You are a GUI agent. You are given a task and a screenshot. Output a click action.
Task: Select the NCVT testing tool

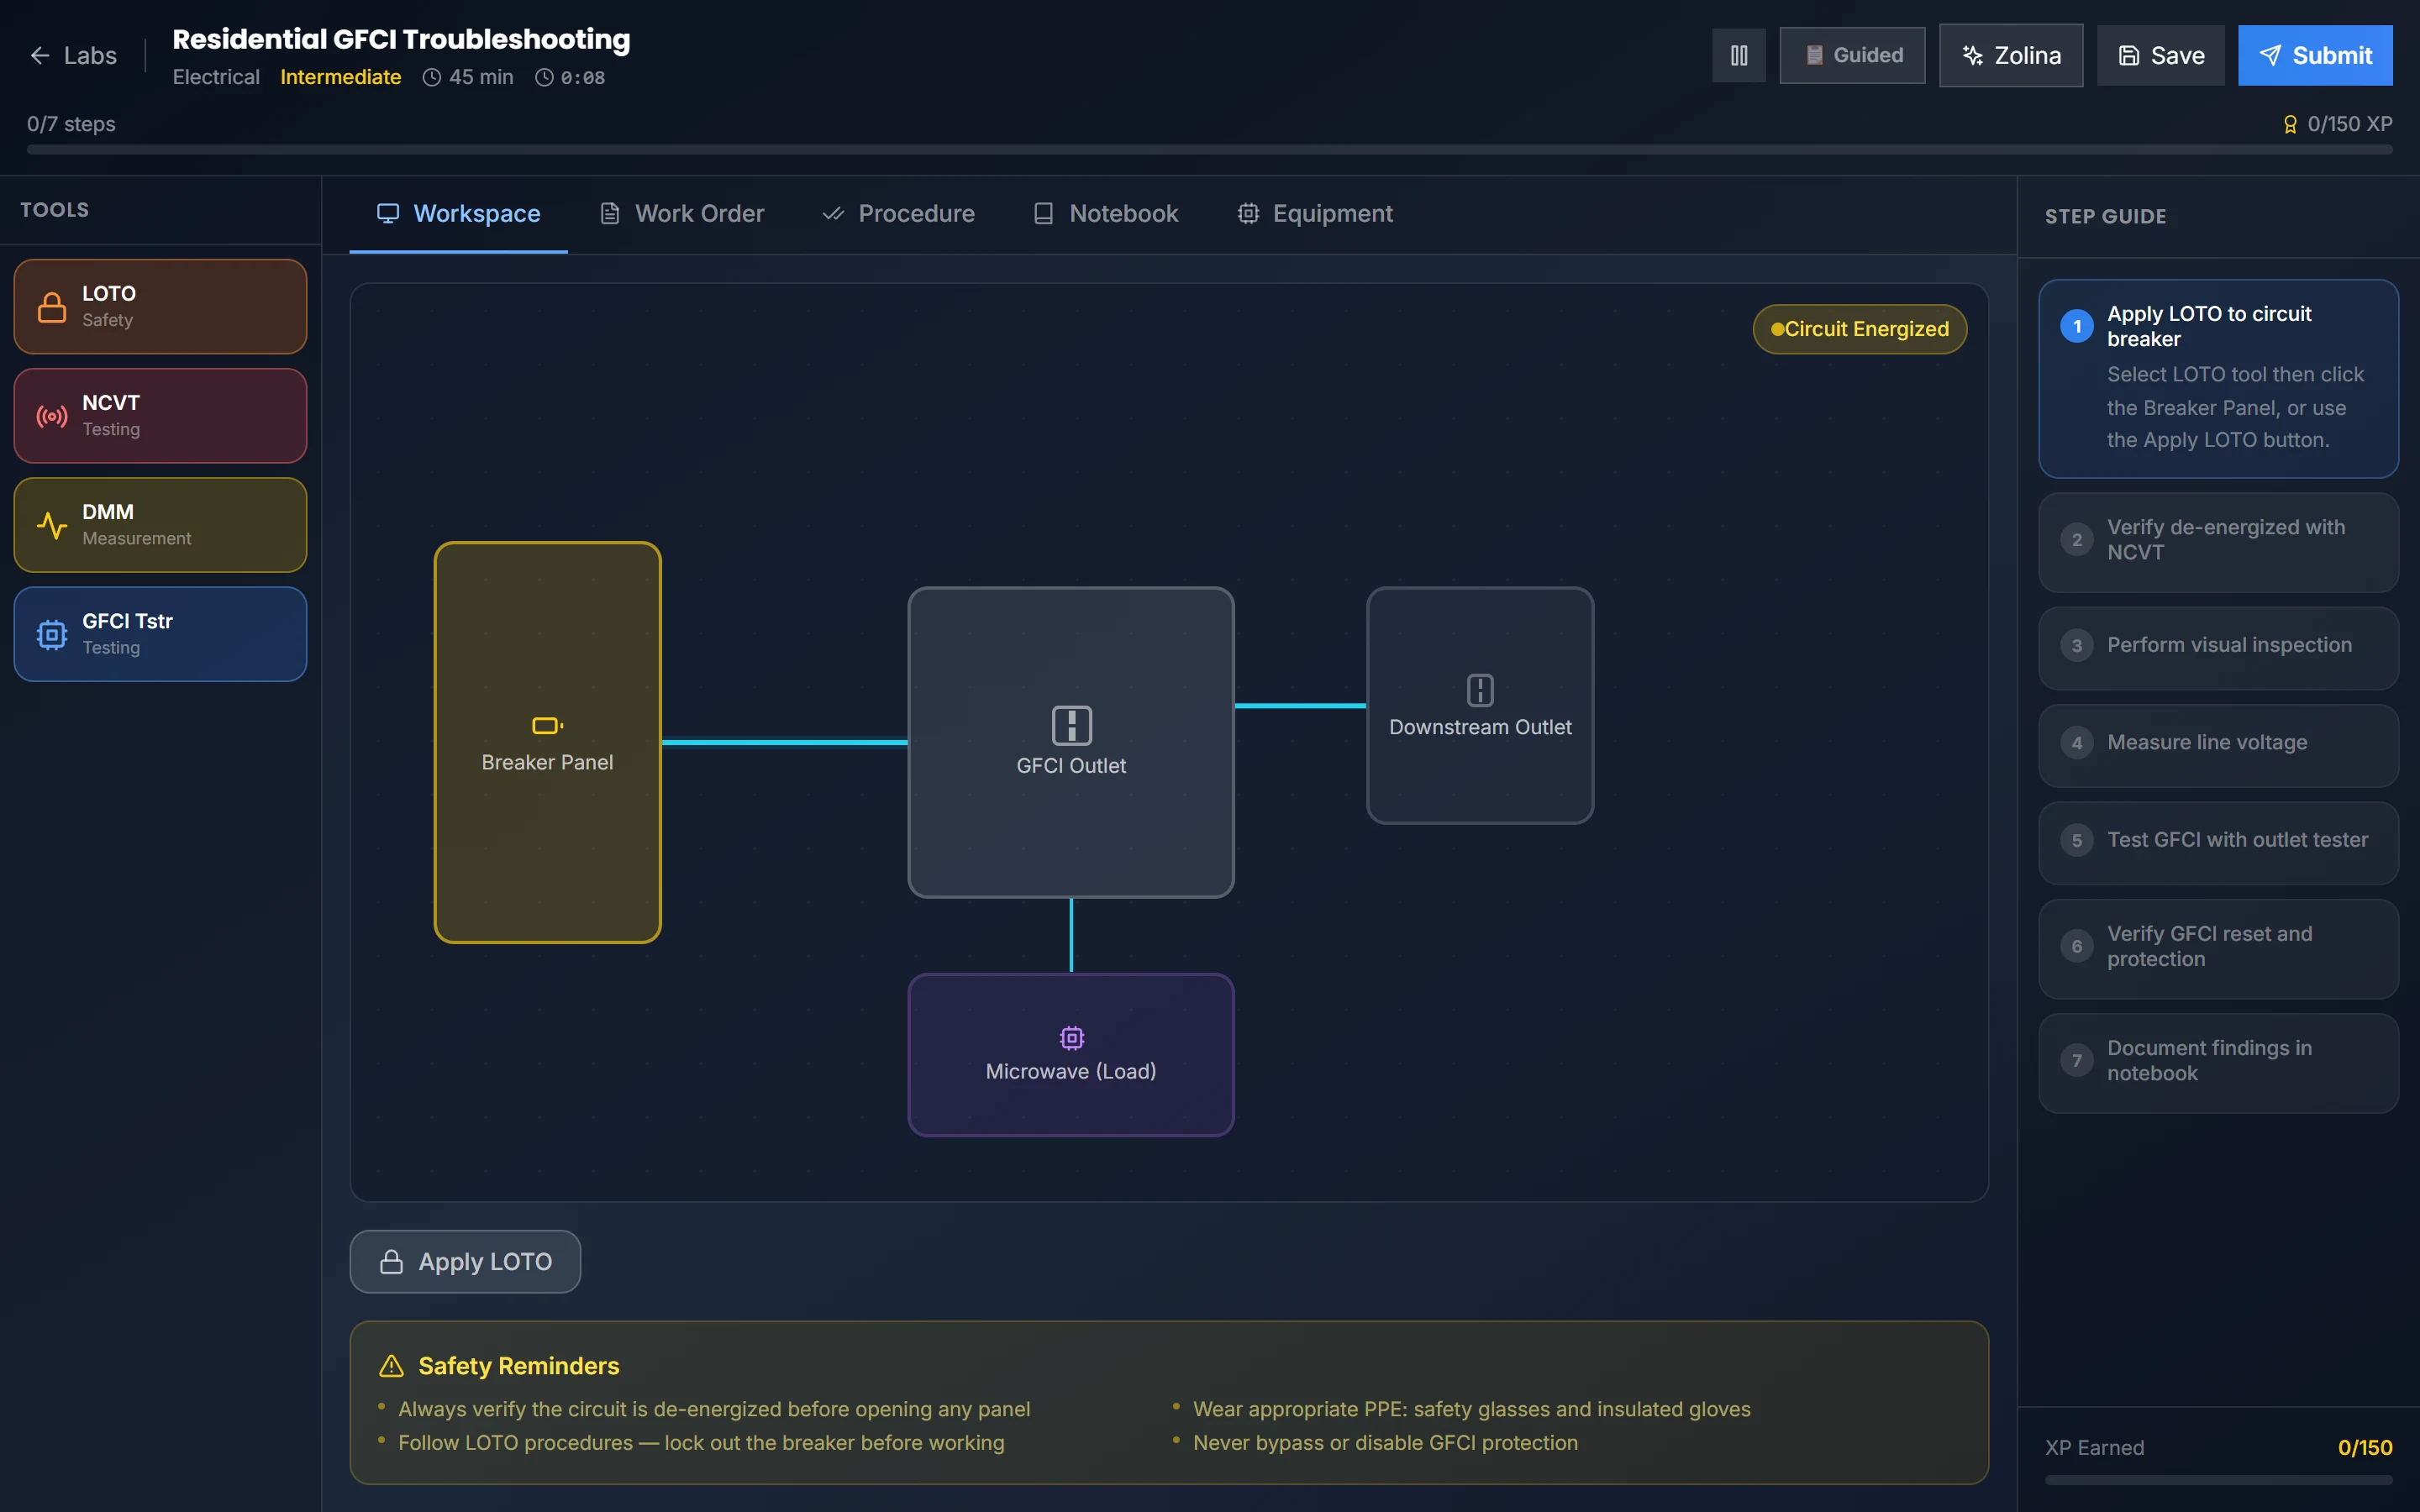(160, 415)
